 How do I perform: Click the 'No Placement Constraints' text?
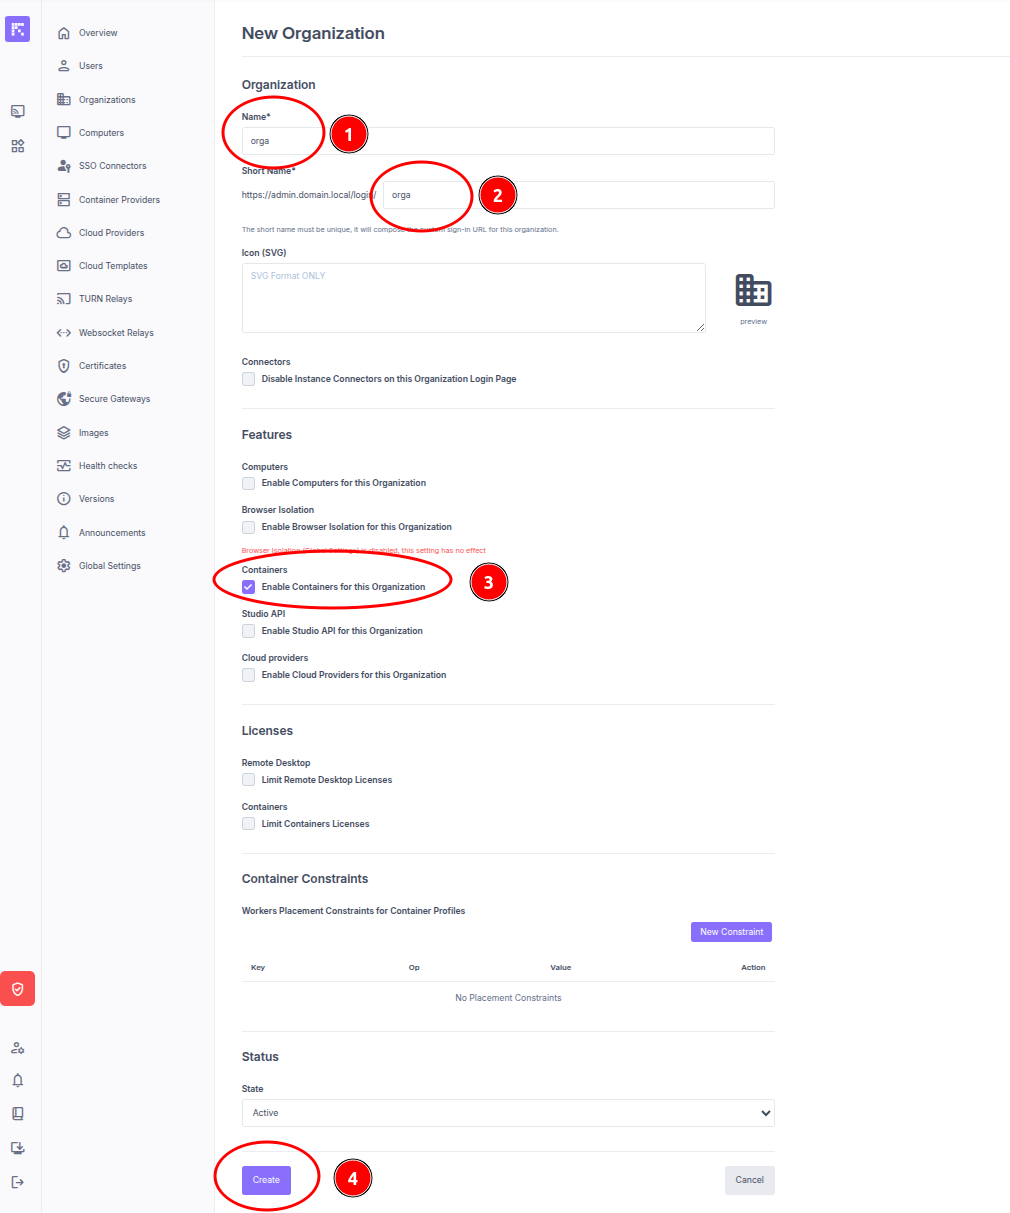[x=508, y=998]
